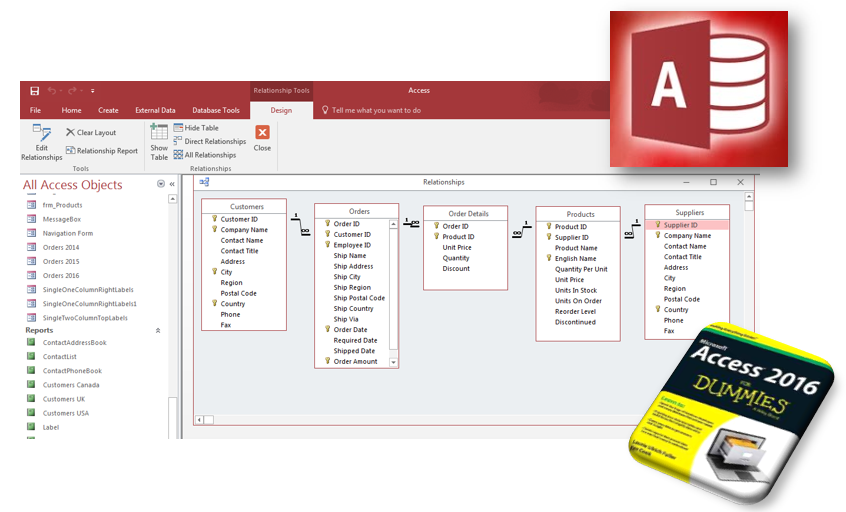Collapse the Reports group in navigation pane
The height and width of the screenshot is (512, 846).
pos(158,330)
